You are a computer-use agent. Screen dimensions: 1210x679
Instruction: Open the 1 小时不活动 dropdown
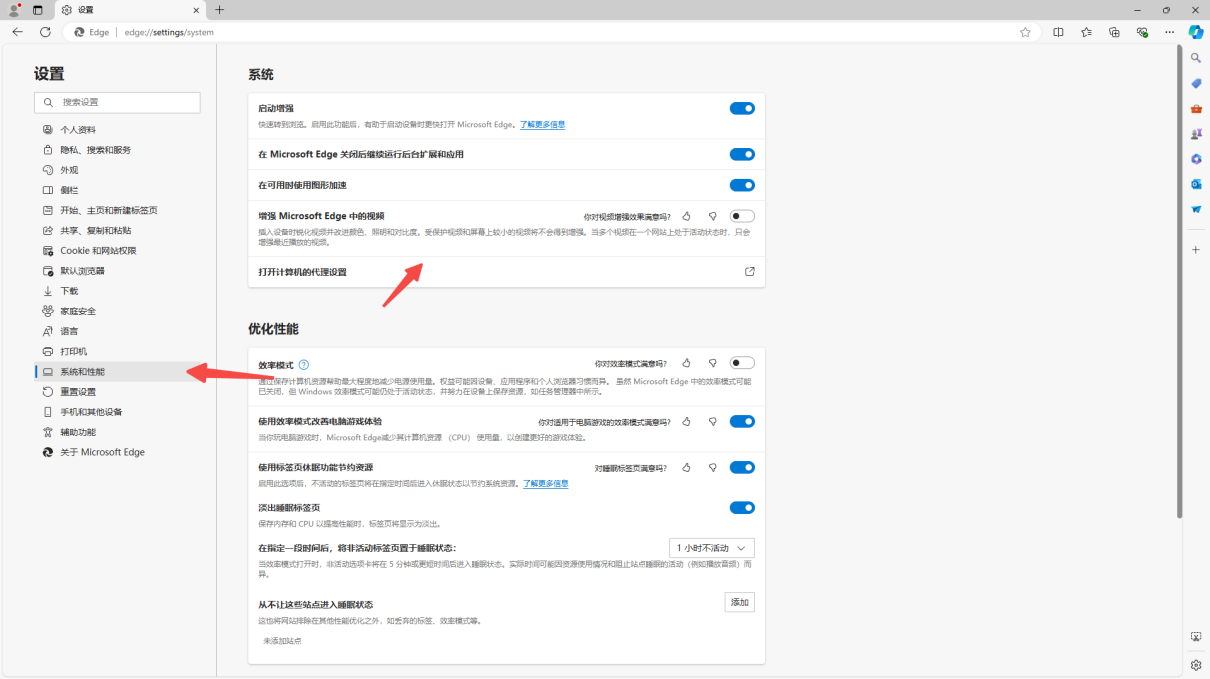(712, 548)
